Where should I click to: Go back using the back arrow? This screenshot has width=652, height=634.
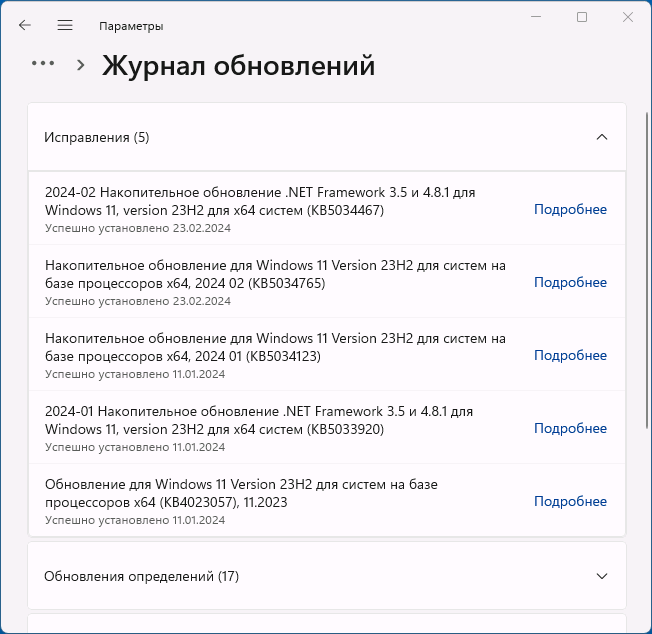tap(25, 25)
